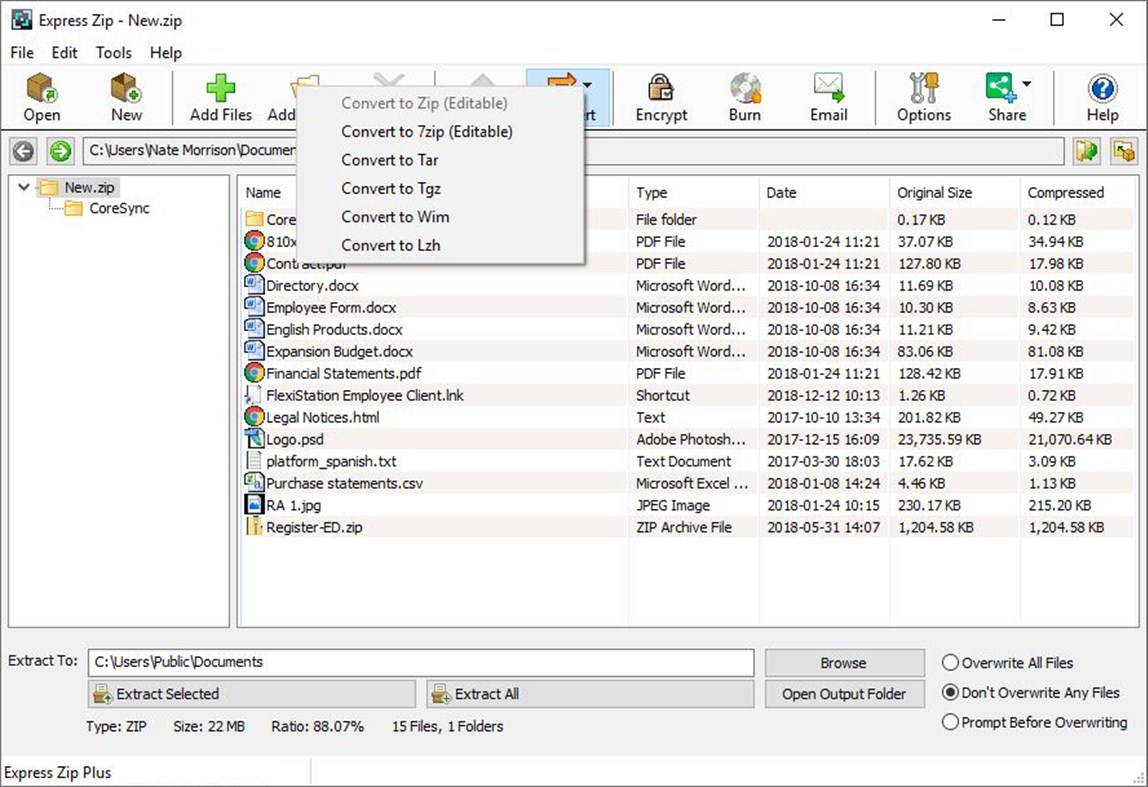Click the green forward navigation arrow
The image size is (1148, 787).
[x=58, y=150]
